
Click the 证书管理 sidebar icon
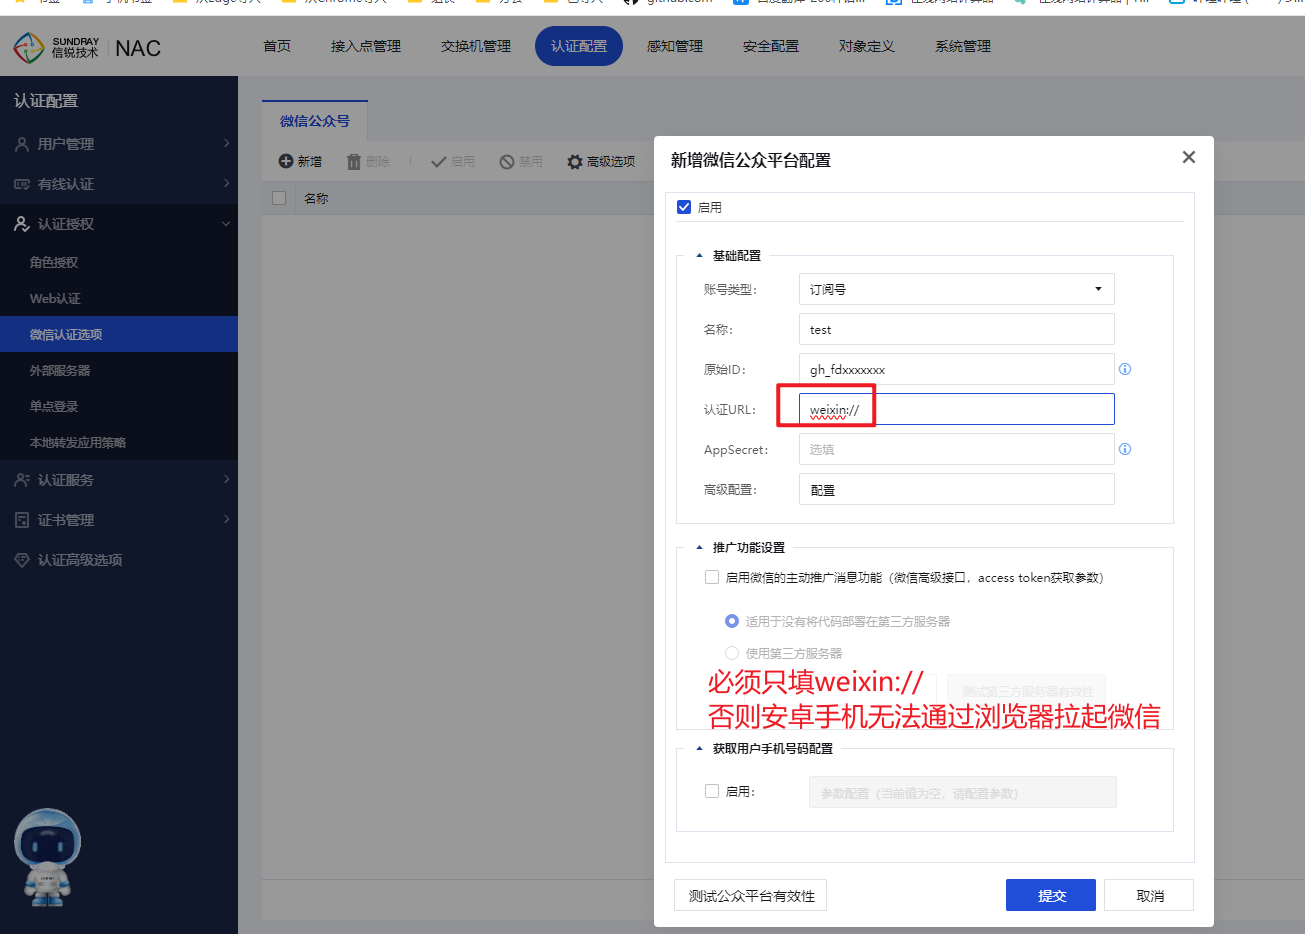22,520
